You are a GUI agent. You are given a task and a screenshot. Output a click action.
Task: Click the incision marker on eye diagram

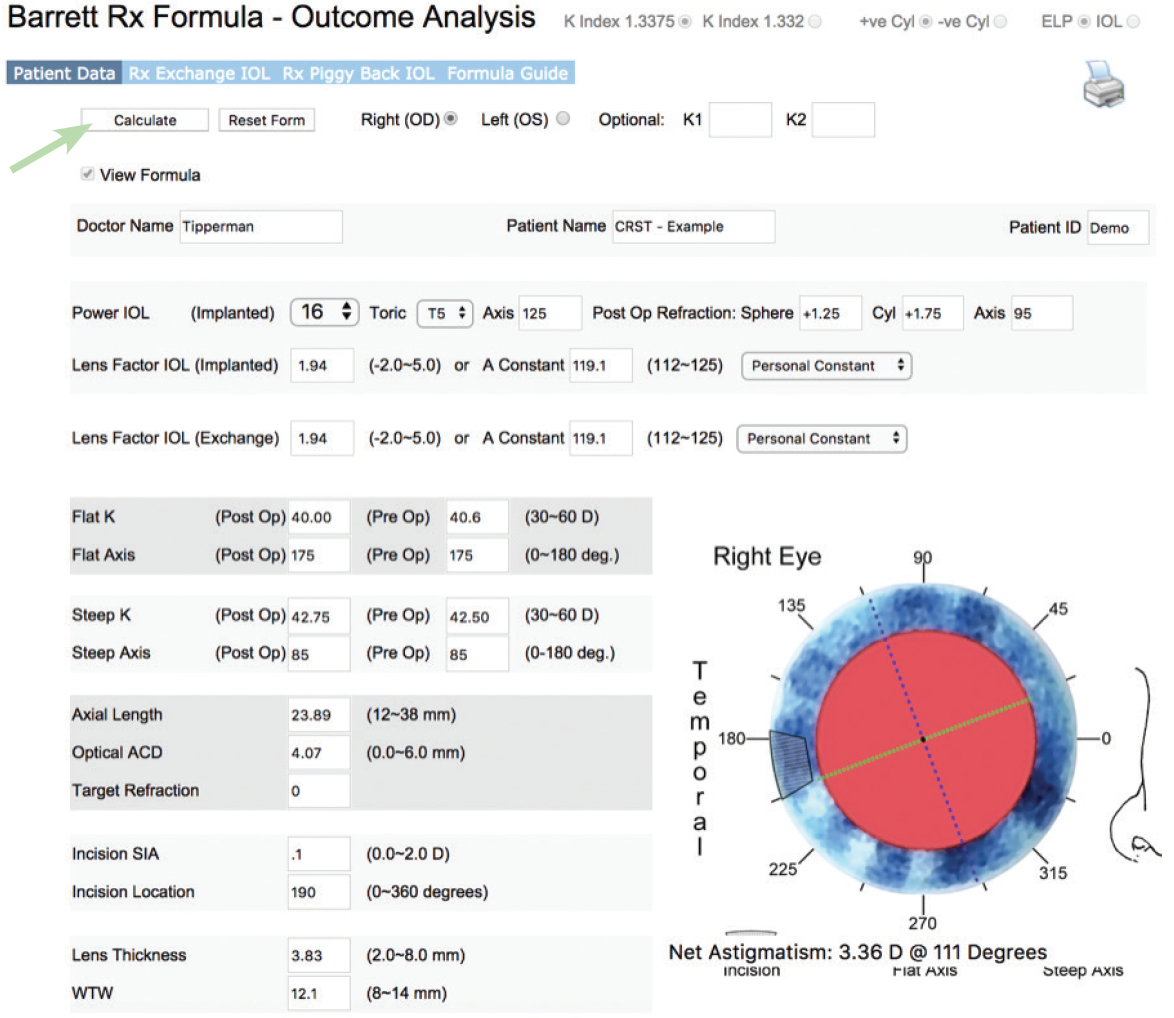click(792, 763)
